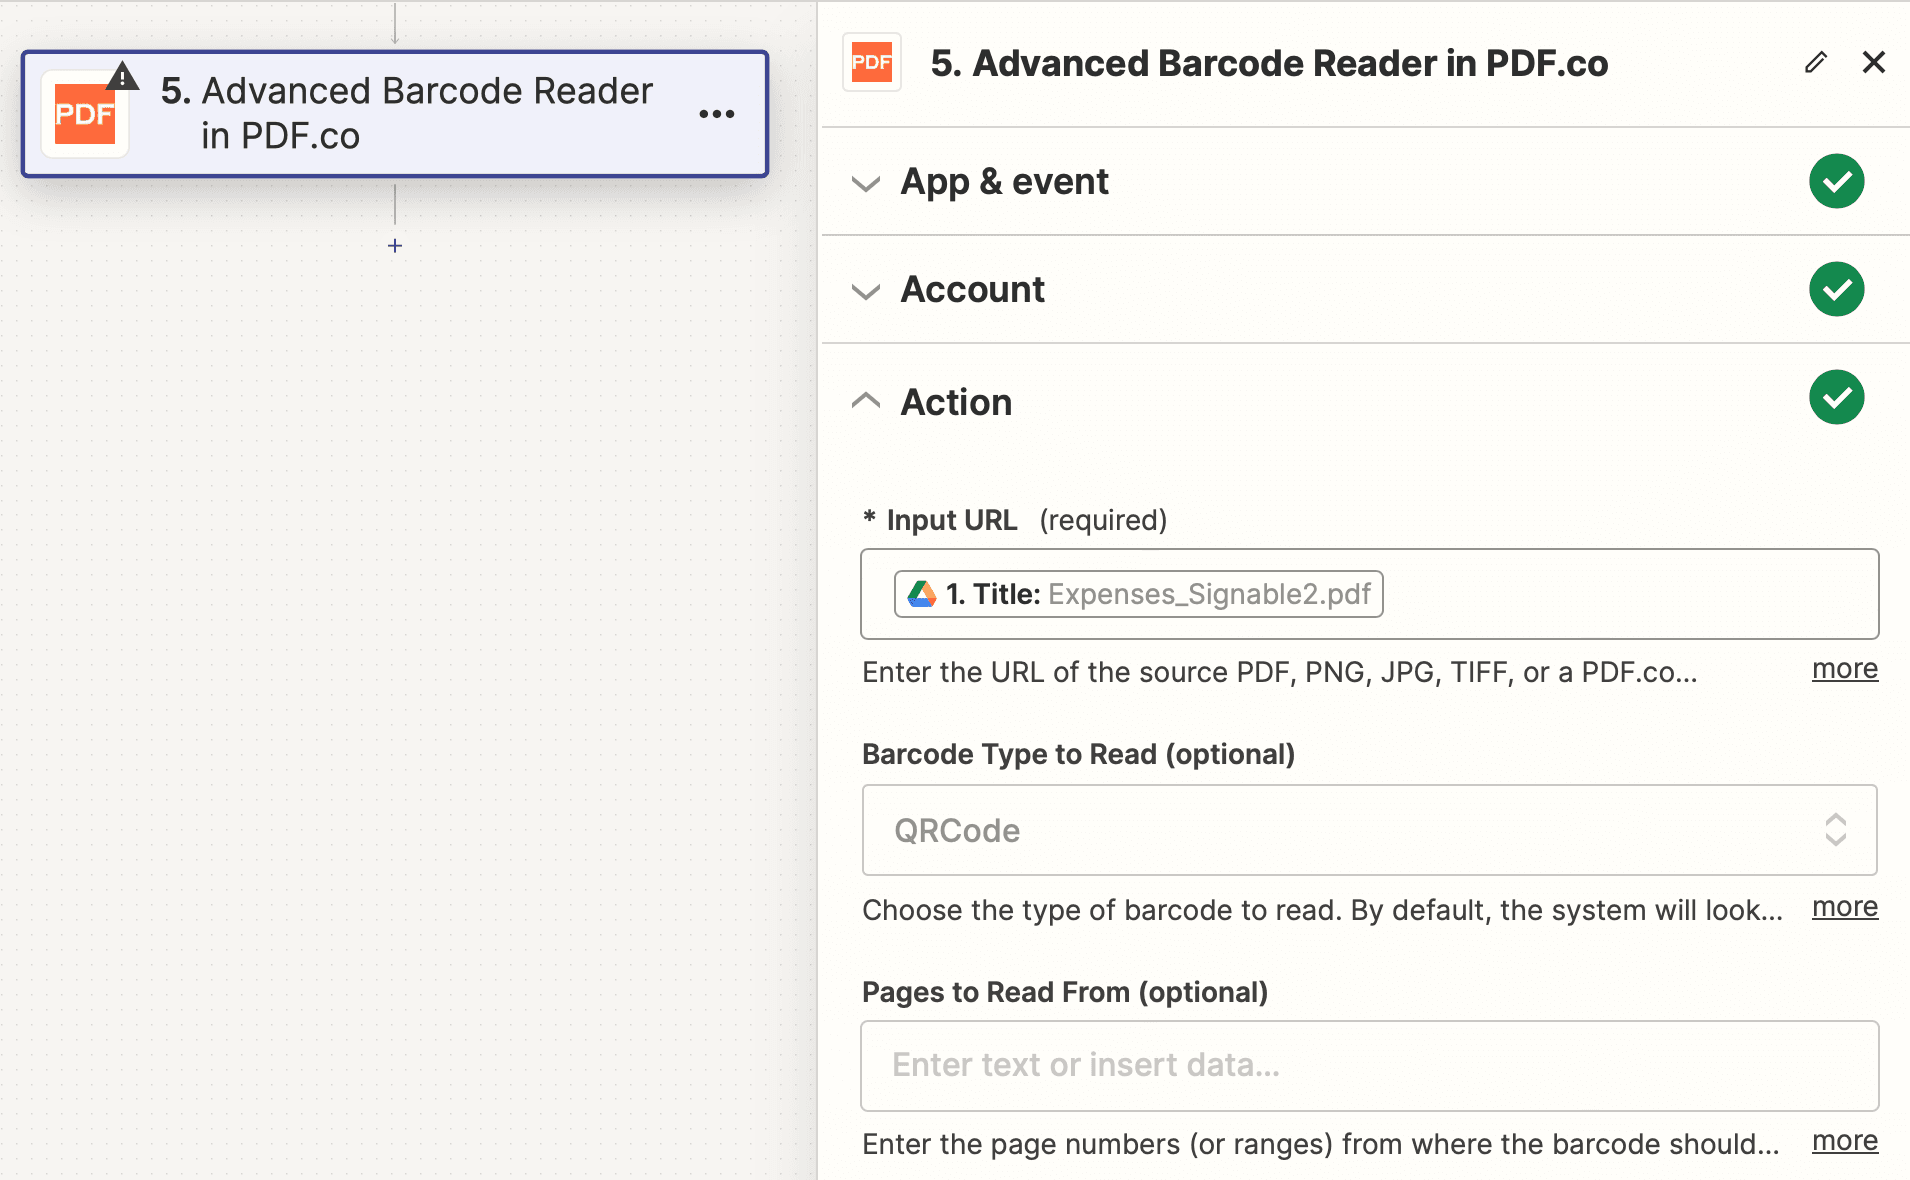The image size is (1910, 1180).
Task: Click the plus icon below the step card
Action: [395, 245]
